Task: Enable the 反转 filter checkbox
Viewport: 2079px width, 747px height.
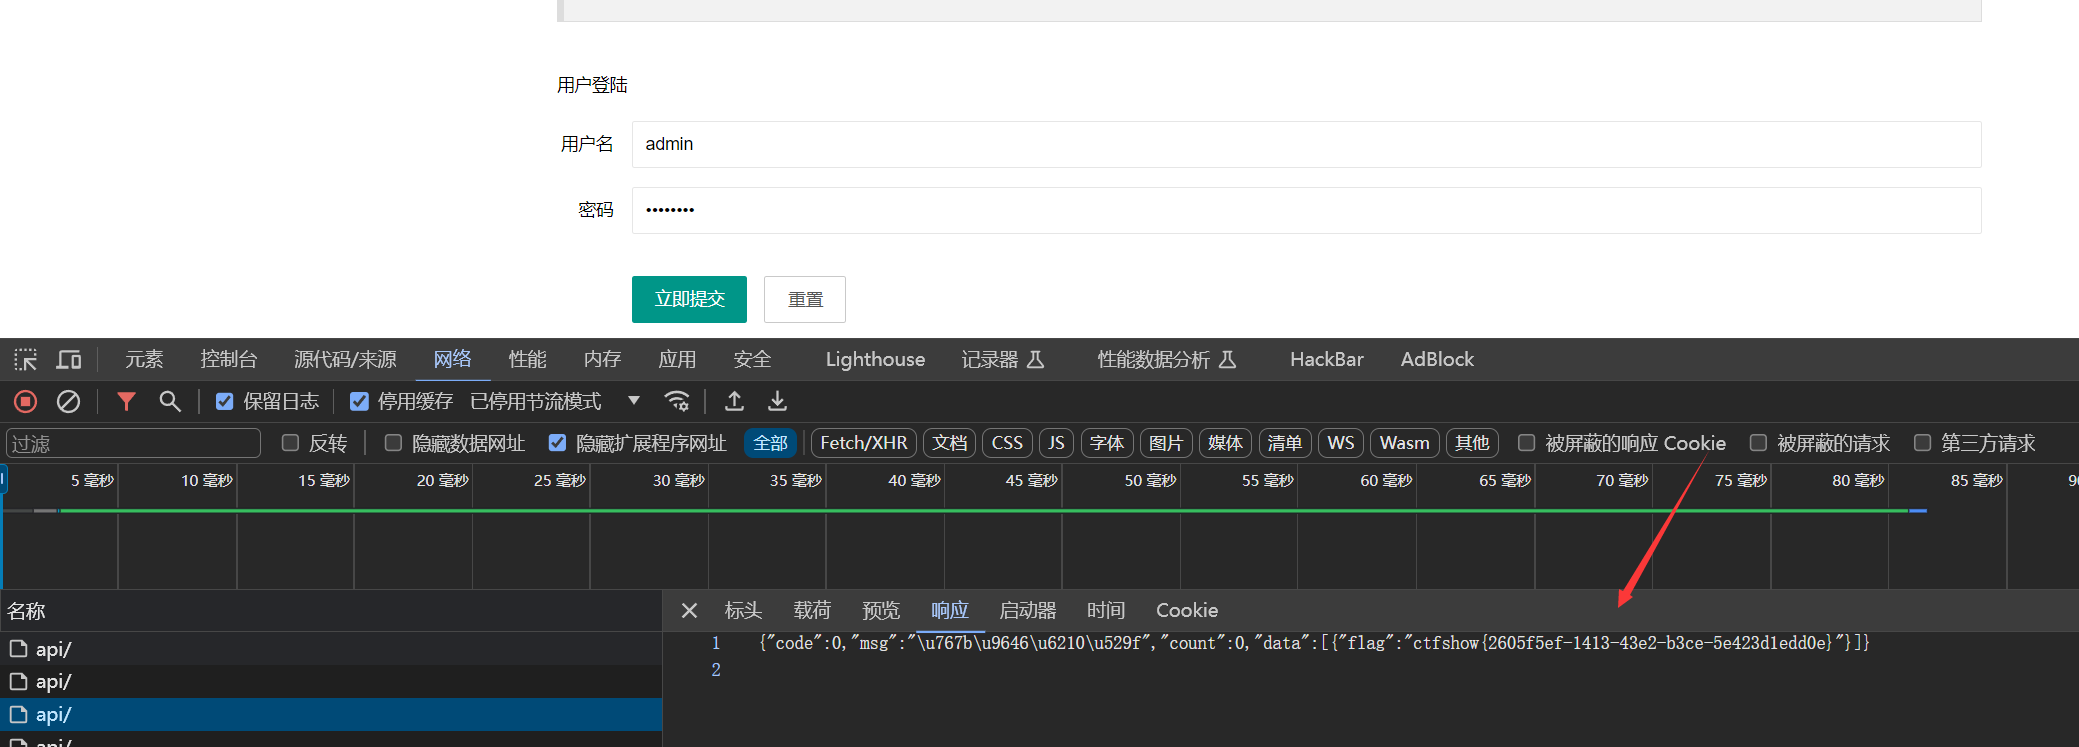Action: coord(291,443)
